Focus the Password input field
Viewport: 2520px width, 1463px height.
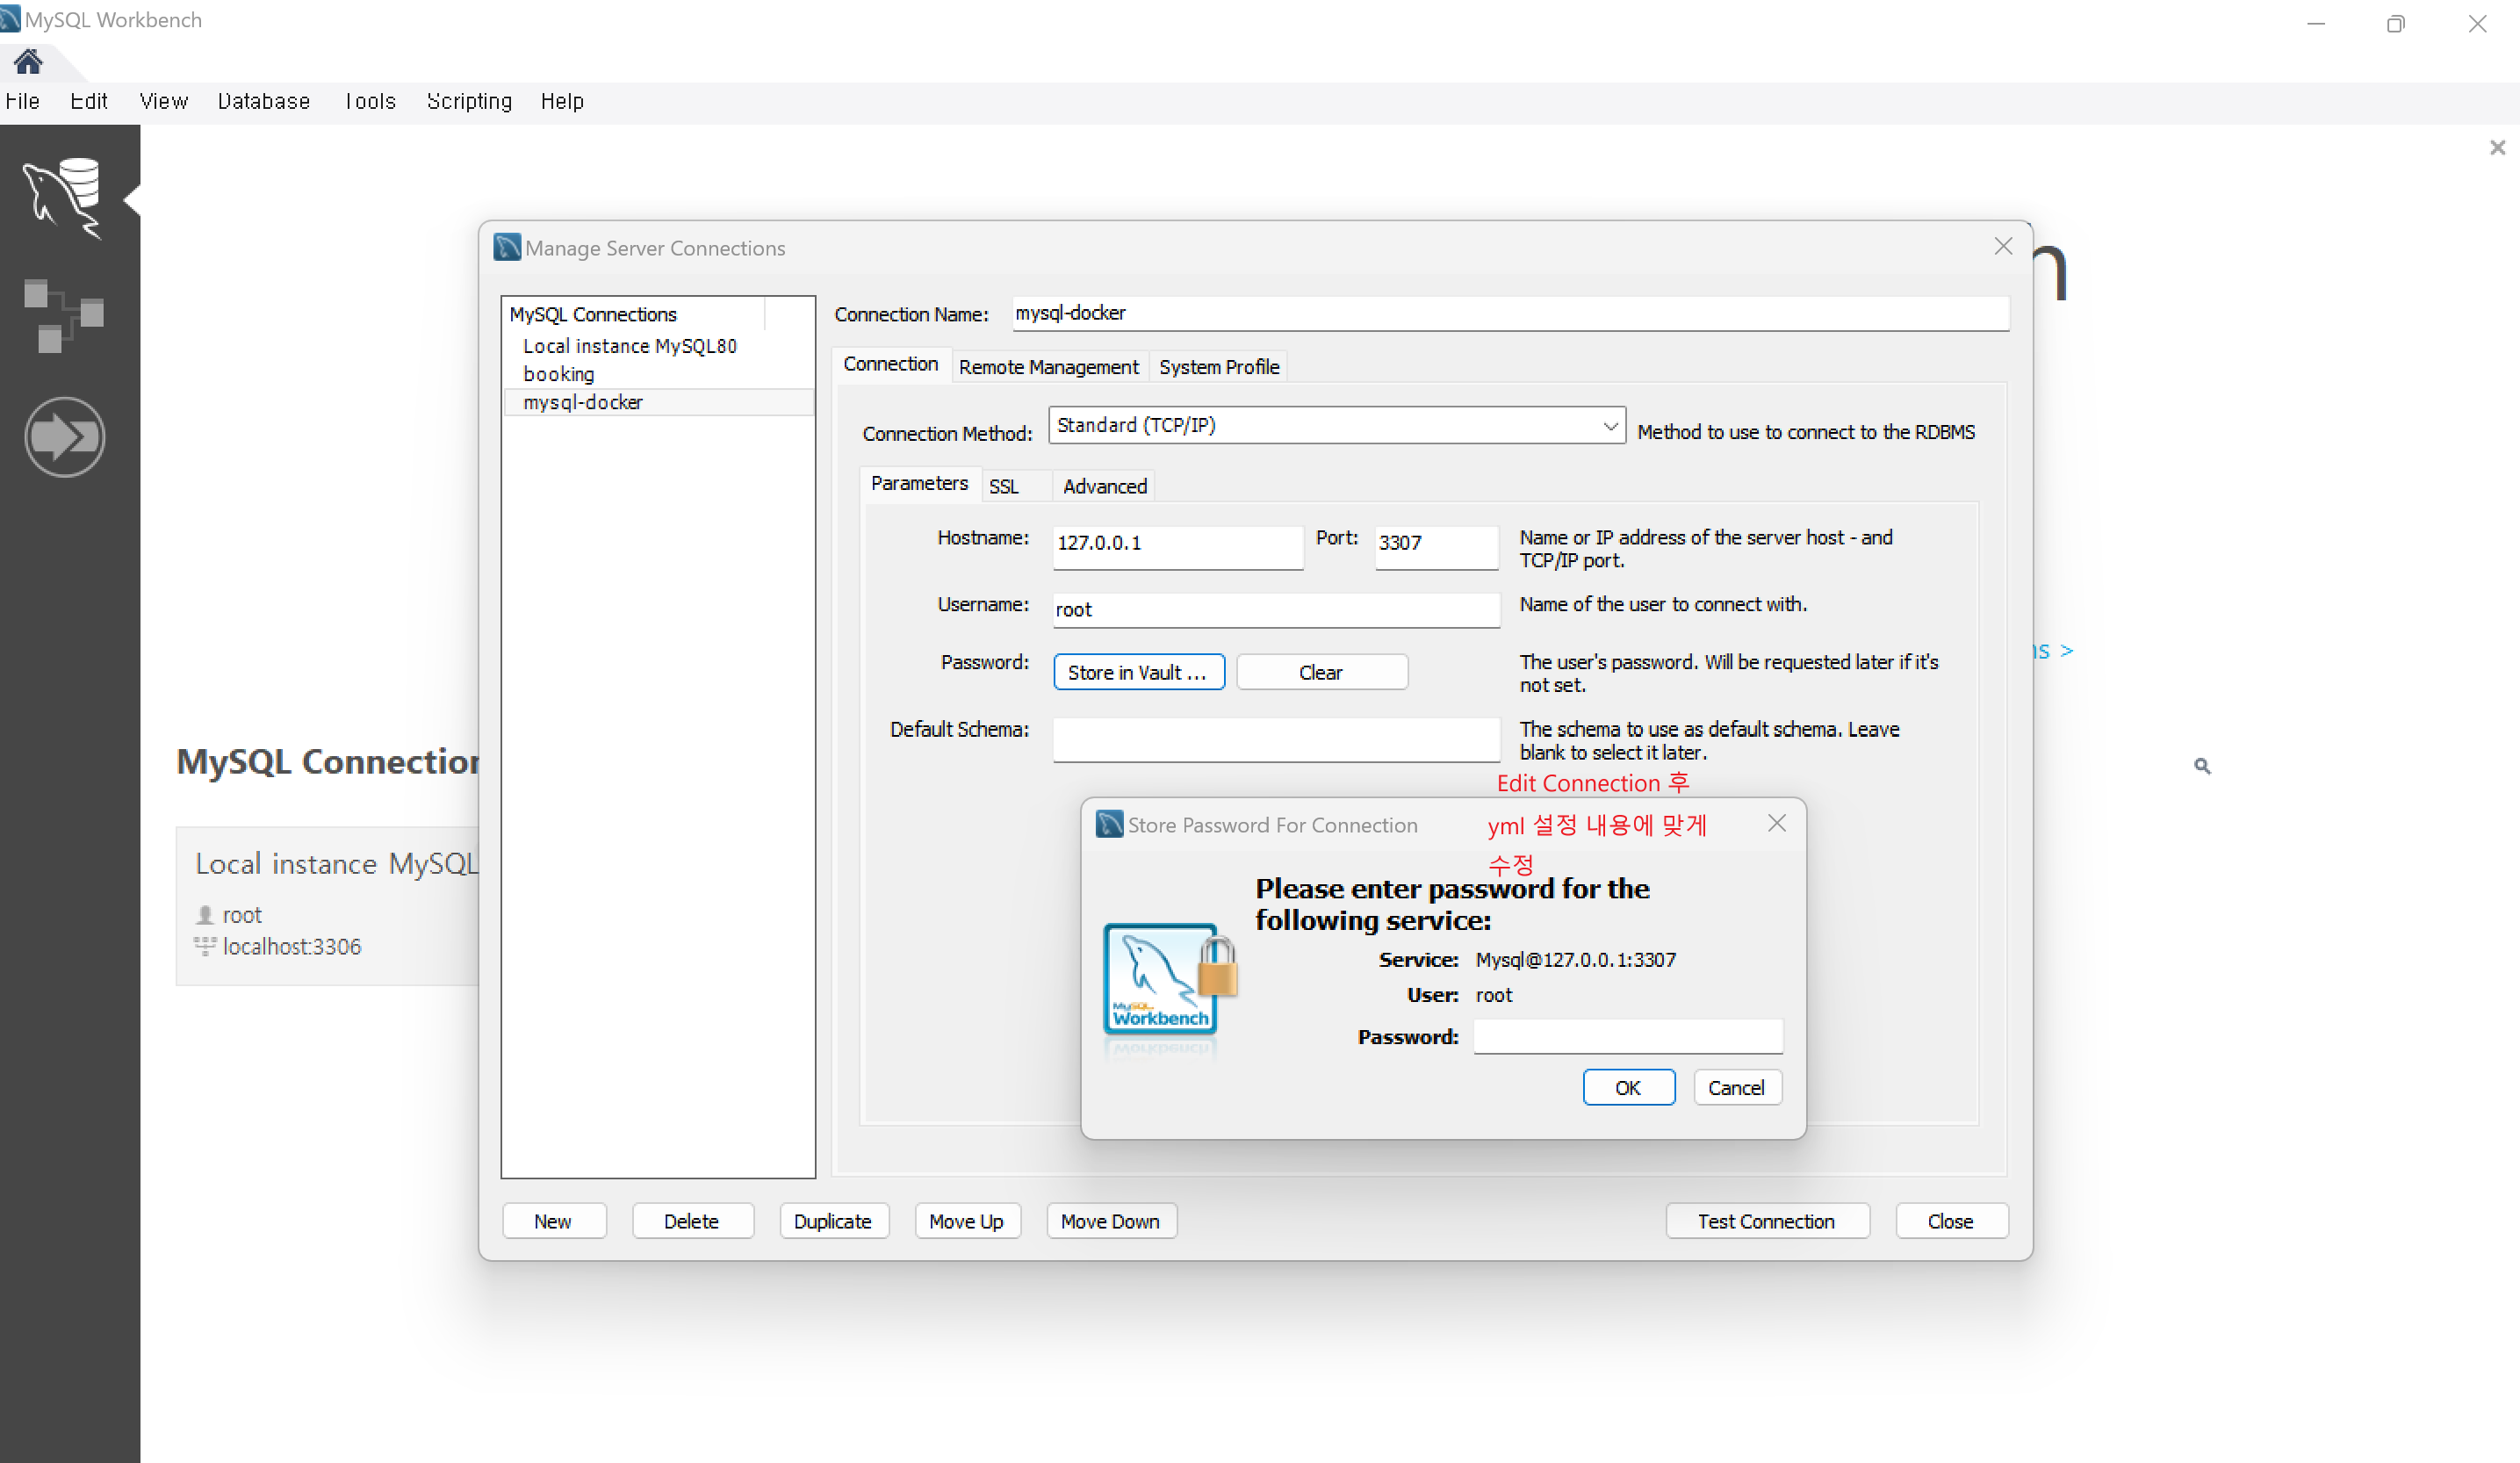(1627, 1037)
